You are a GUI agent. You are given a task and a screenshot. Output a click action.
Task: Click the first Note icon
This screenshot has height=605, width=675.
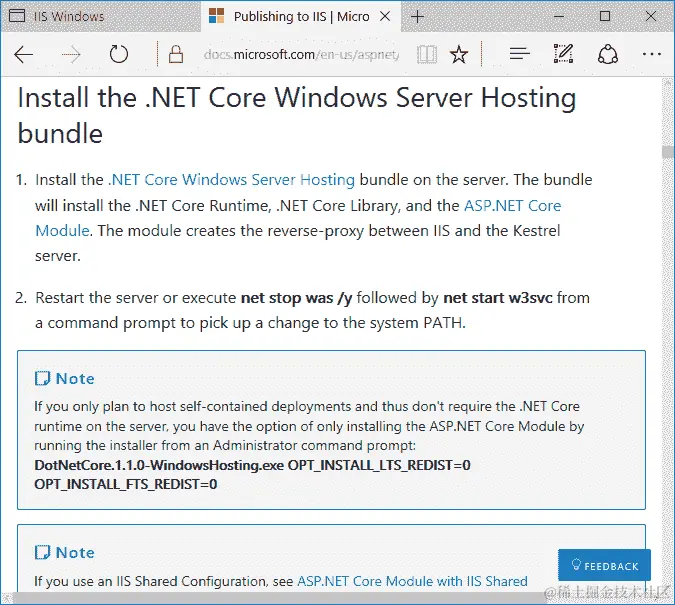42,379
